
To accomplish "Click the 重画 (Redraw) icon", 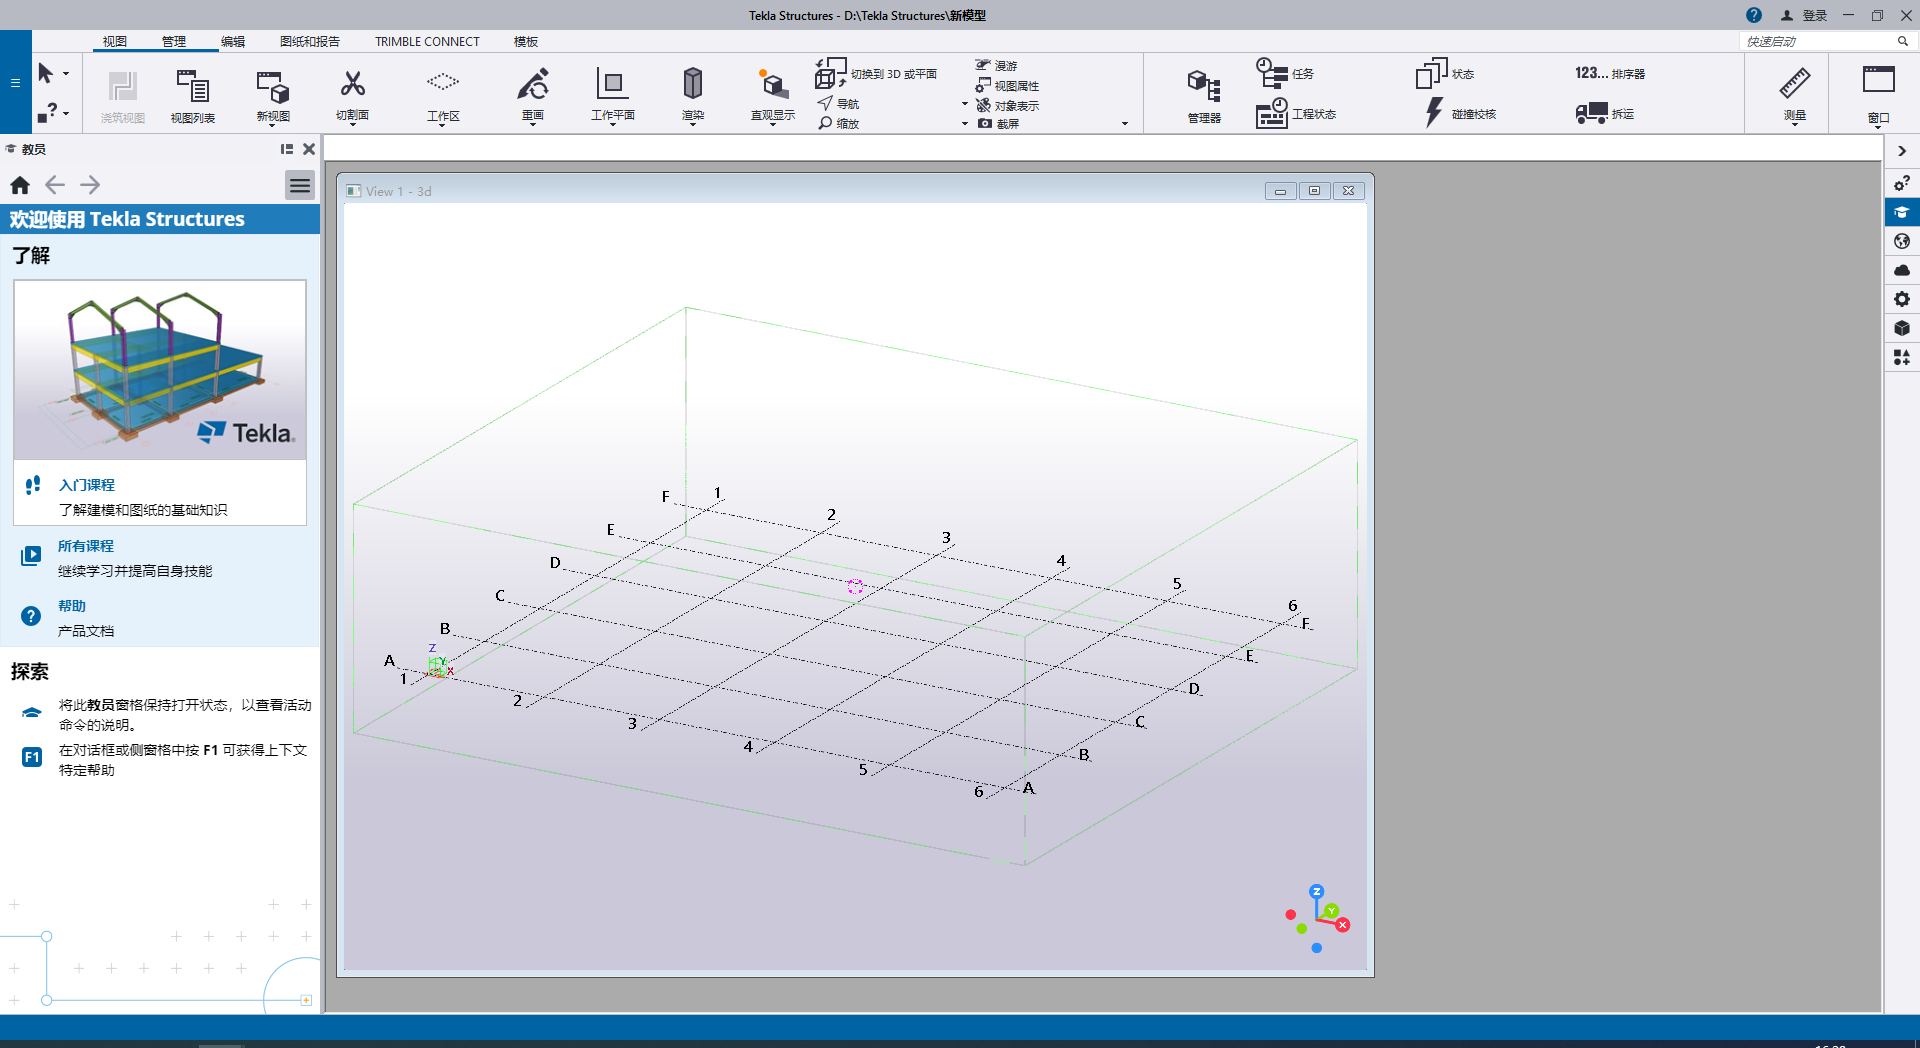I will (x=533, y=90).
